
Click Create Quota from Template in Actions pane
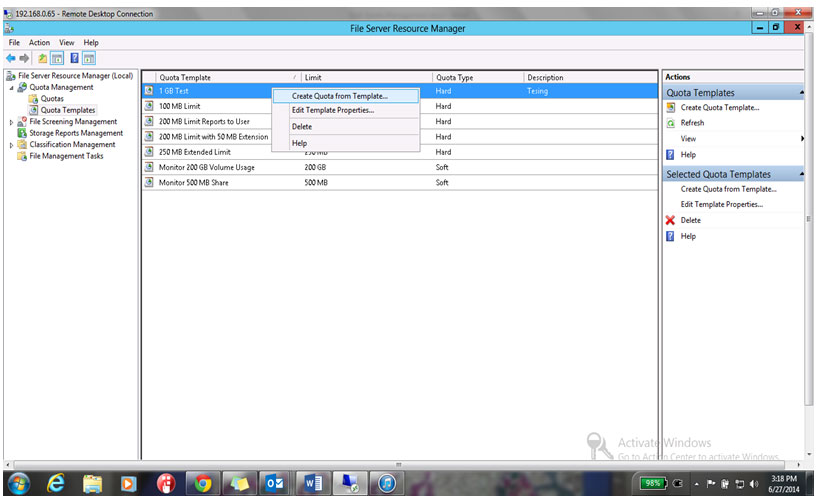coord(728,189)
